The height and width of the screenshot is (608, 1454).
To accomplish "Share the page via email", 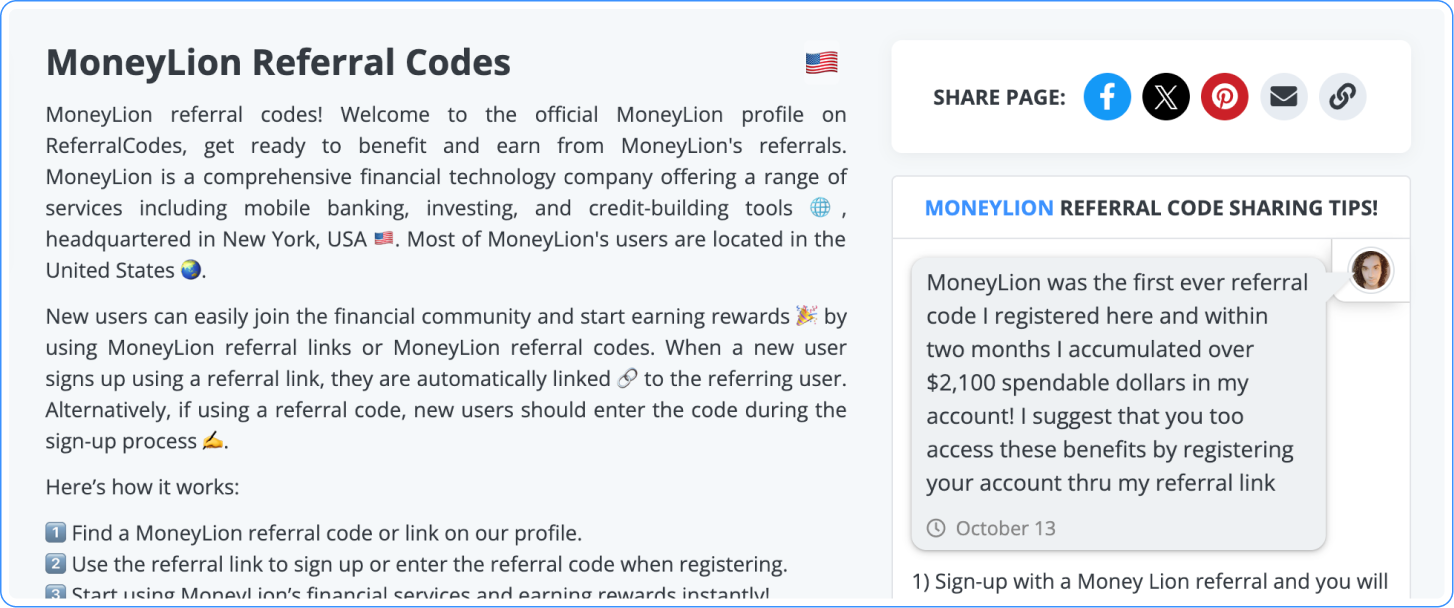I will [1284, 96].
